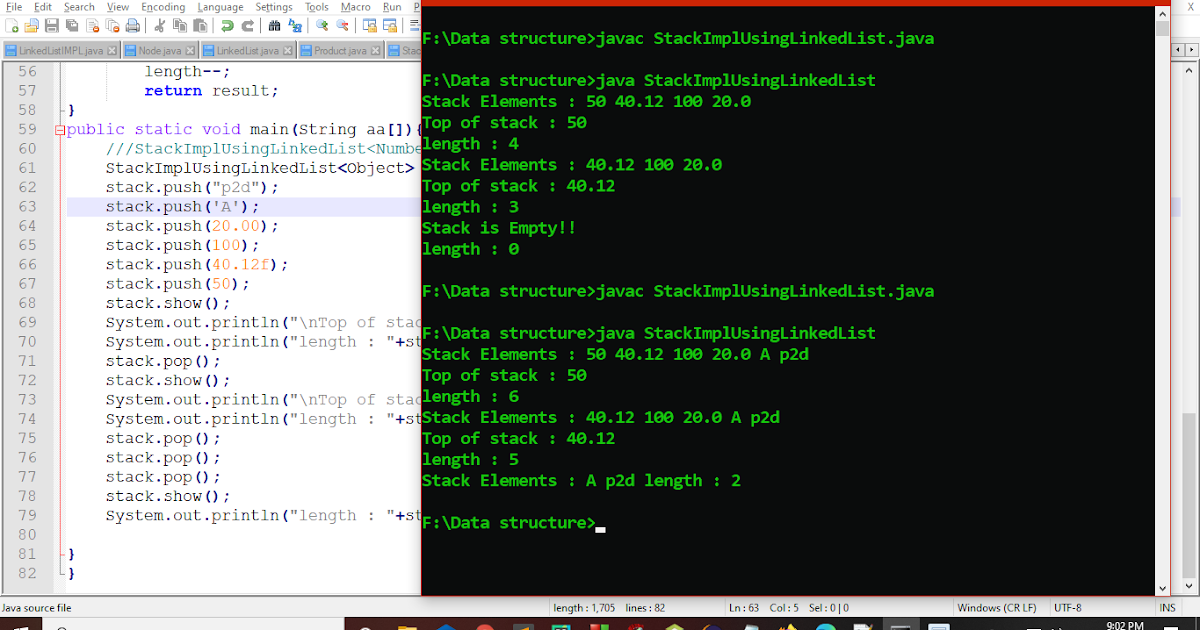This screenshot has height=630, width=1200.
Task: Paste clipboard contents from the toolbar
Action: (x=200, y=26)
